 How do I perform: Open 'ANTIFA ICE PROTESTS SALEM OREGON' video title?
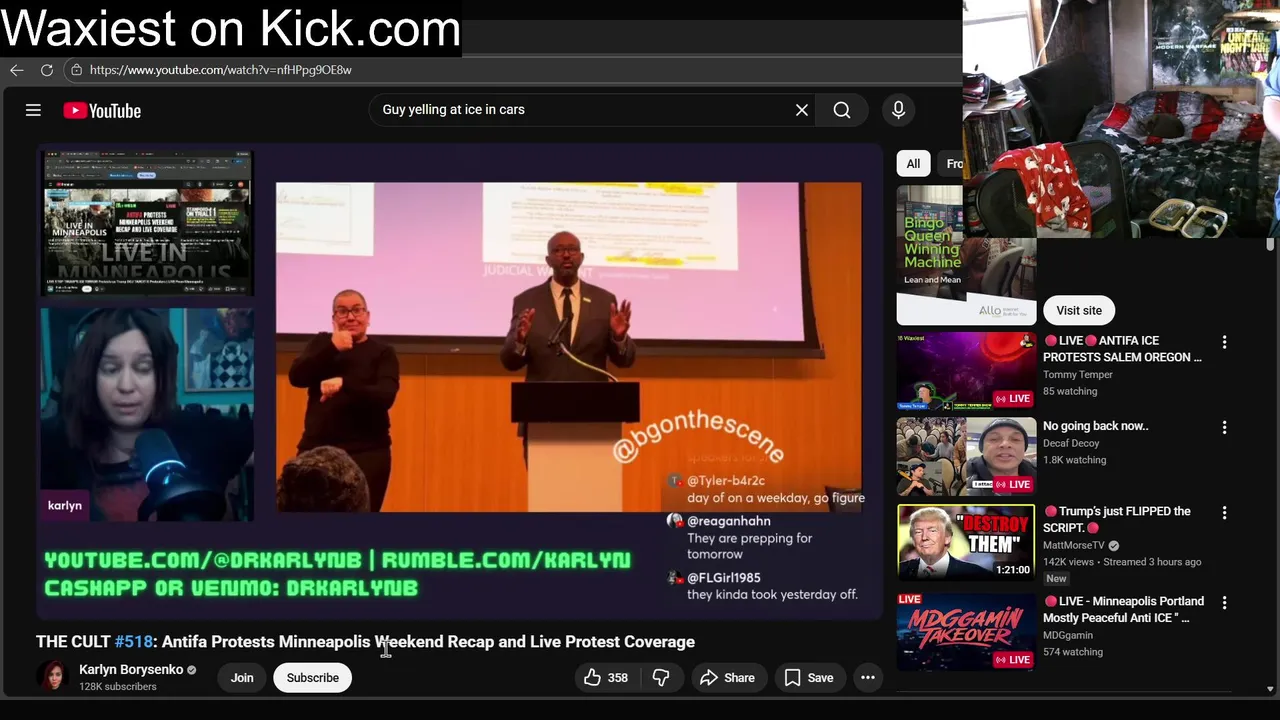coord(1122,349)
